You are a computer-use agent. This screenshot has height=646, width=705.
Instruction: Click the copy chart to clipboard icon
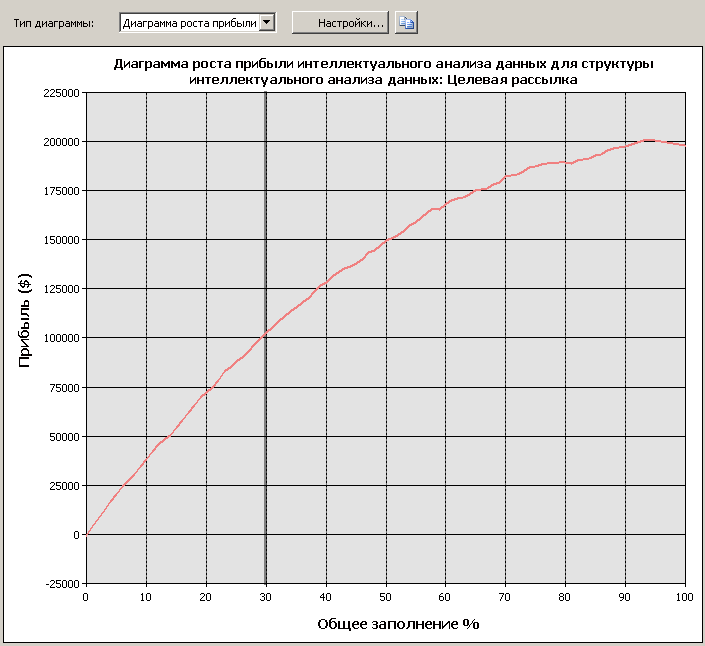406,22
